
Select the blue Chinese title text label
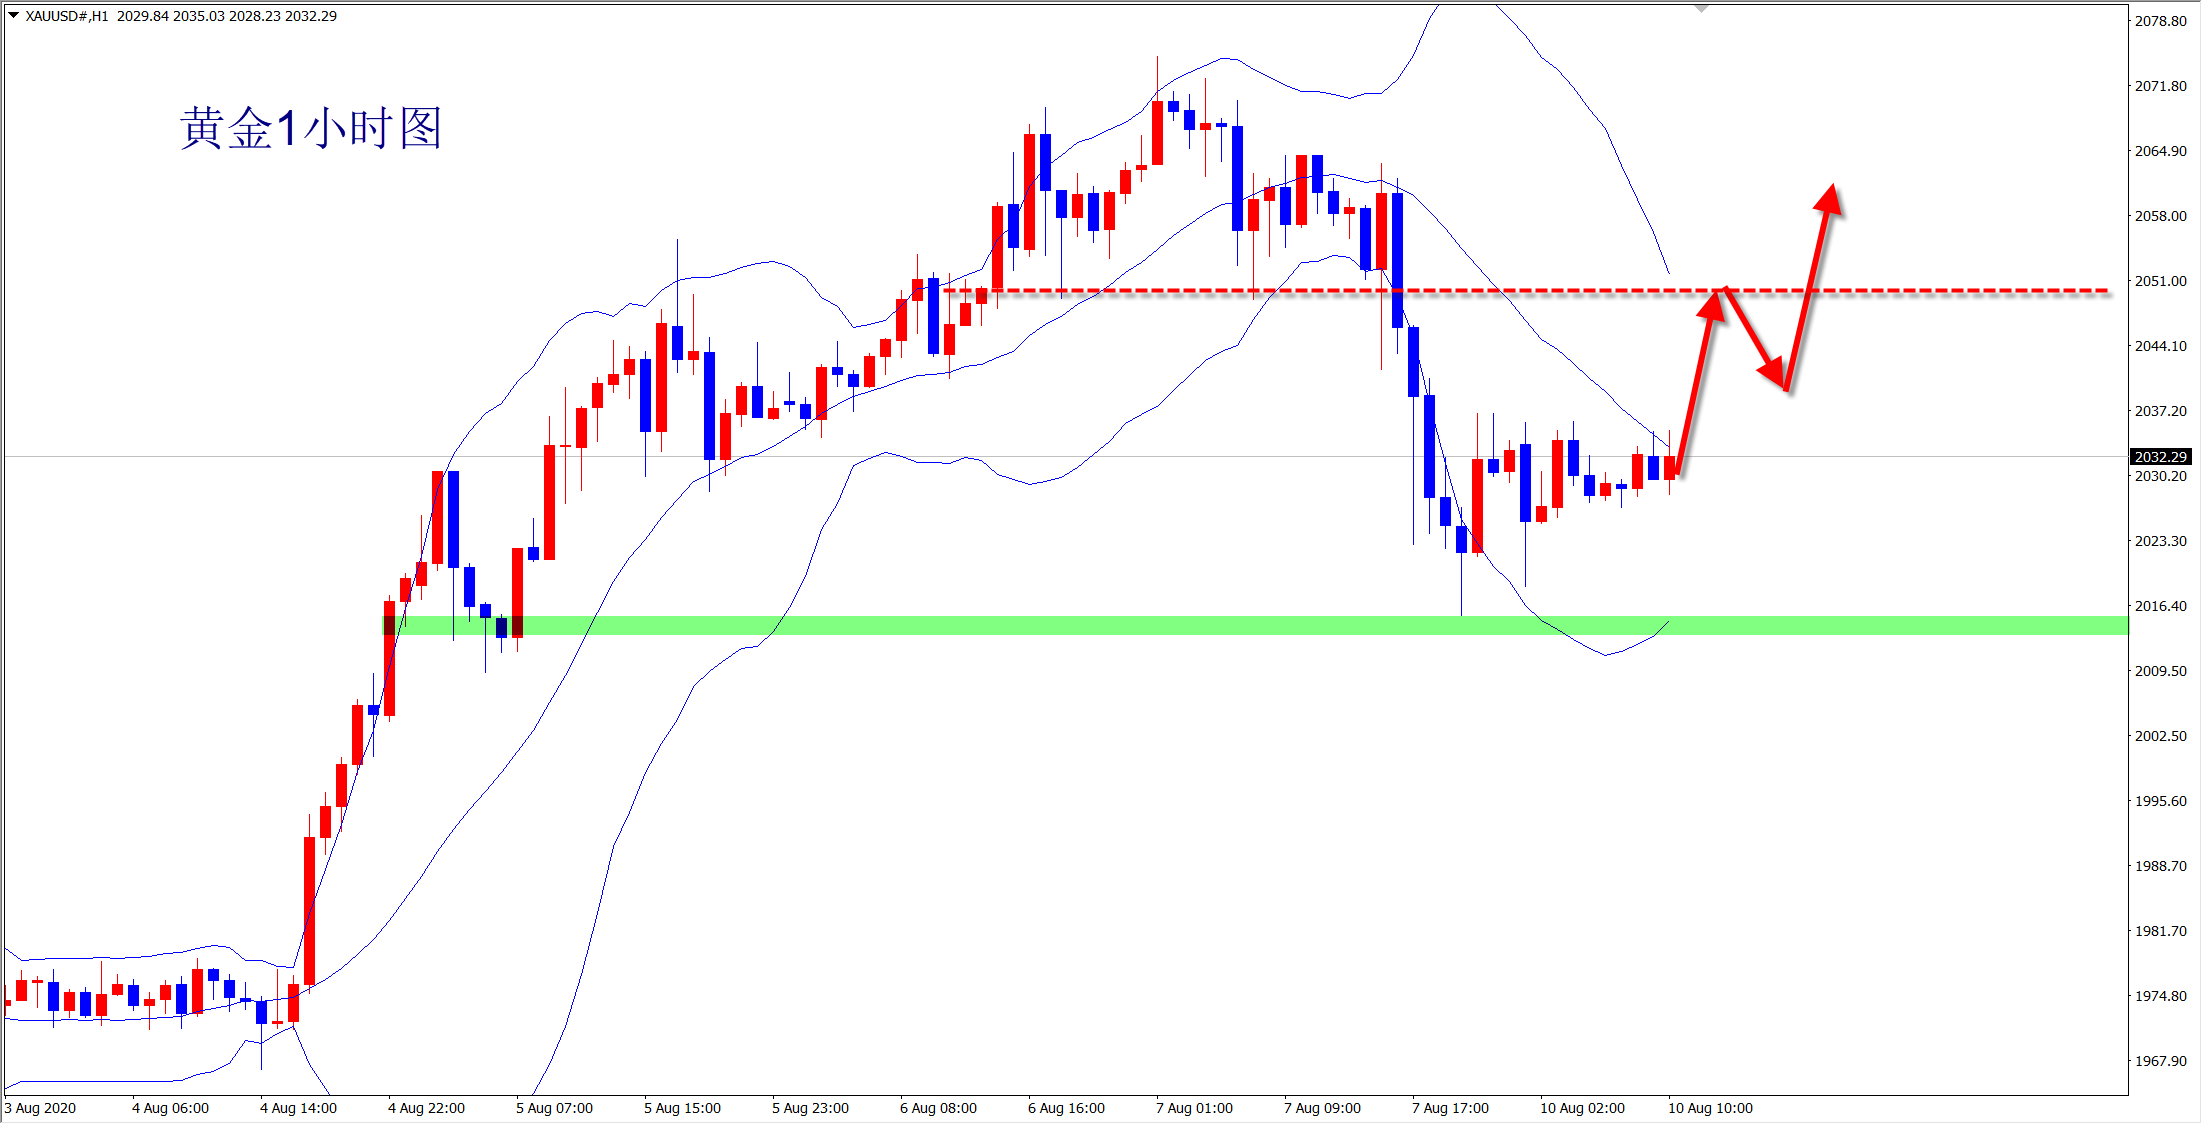(x=310, y=129)
